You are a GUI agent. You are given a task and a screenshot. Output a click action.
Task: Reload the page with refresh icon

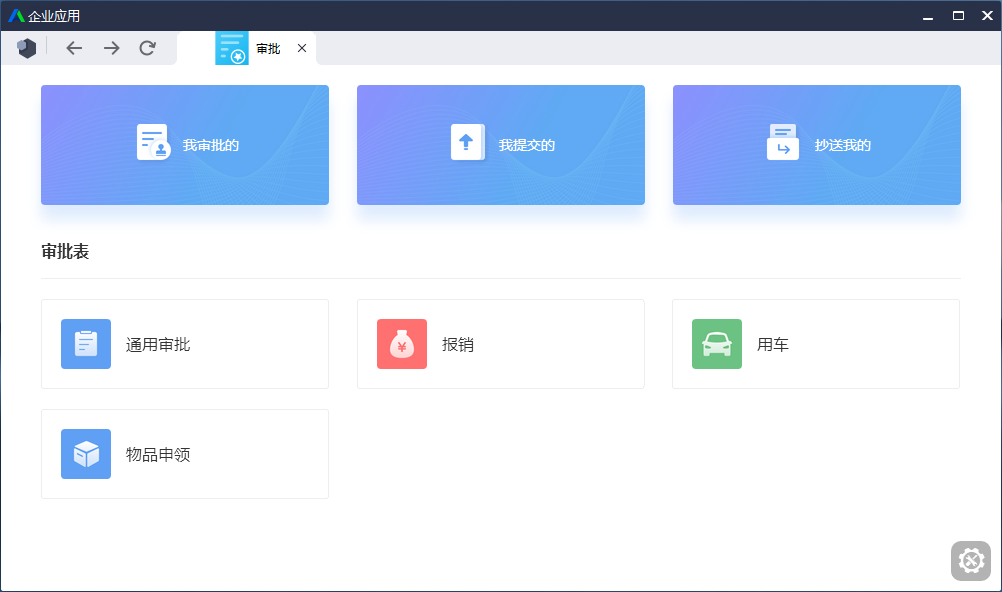click(148, 48)
